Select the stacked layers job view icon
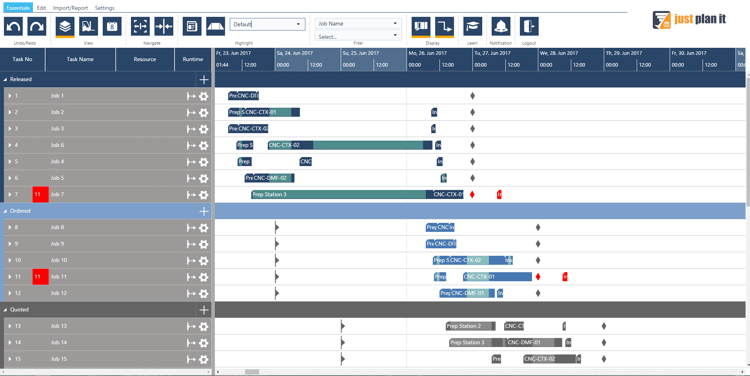 pyautogui.click(x=65, y=26)
